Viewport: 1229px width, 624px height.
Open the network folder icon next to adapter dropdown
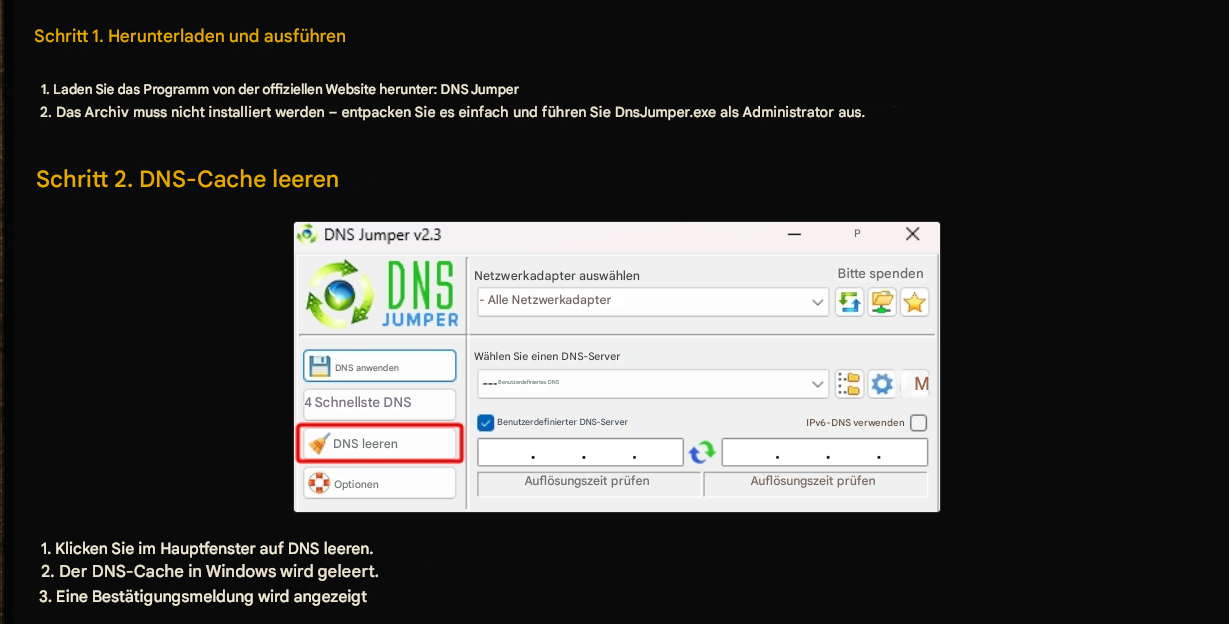tap(882, 302)
